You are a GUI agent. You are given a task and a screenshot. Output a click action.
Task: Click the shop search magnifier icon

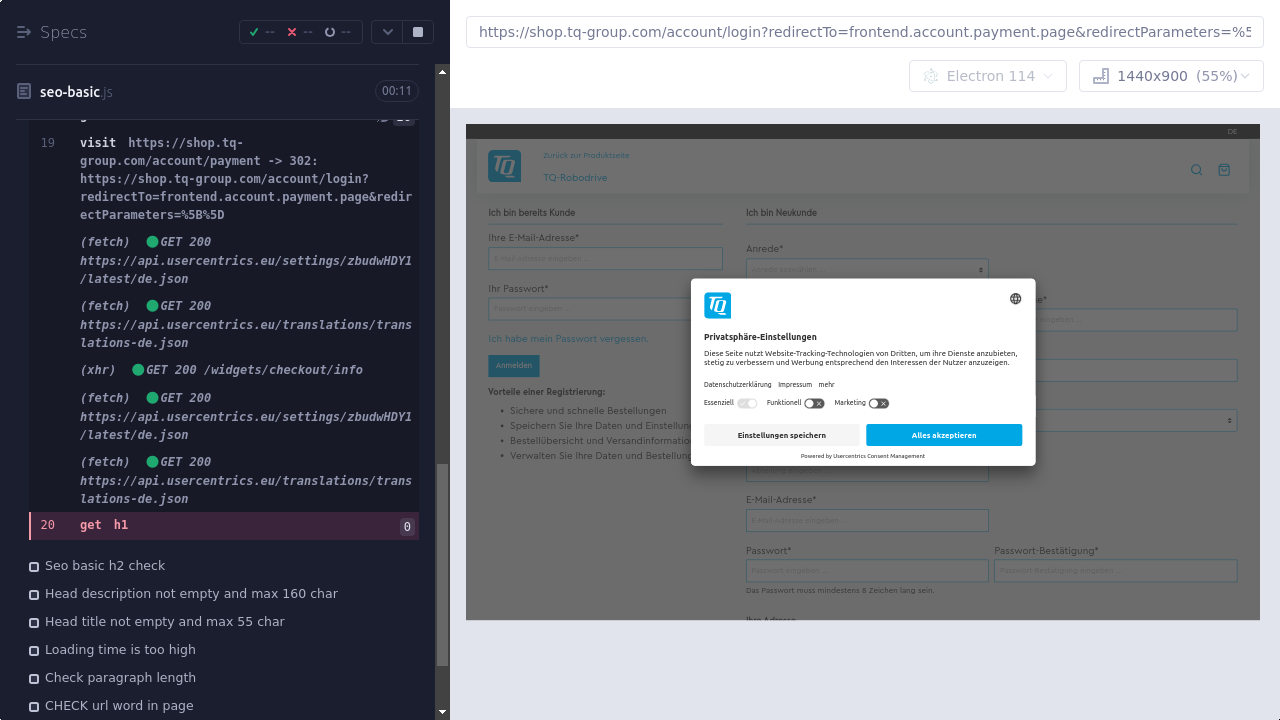coord(1196,170)
